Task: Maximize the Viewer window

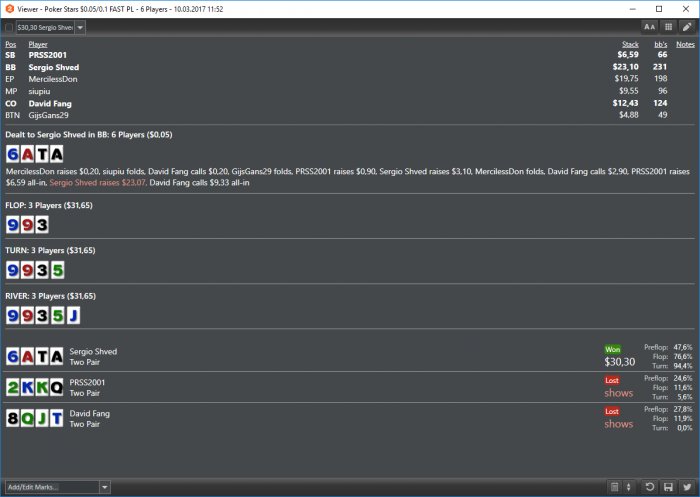Action: pyautogui.click(x=659, y=9)
